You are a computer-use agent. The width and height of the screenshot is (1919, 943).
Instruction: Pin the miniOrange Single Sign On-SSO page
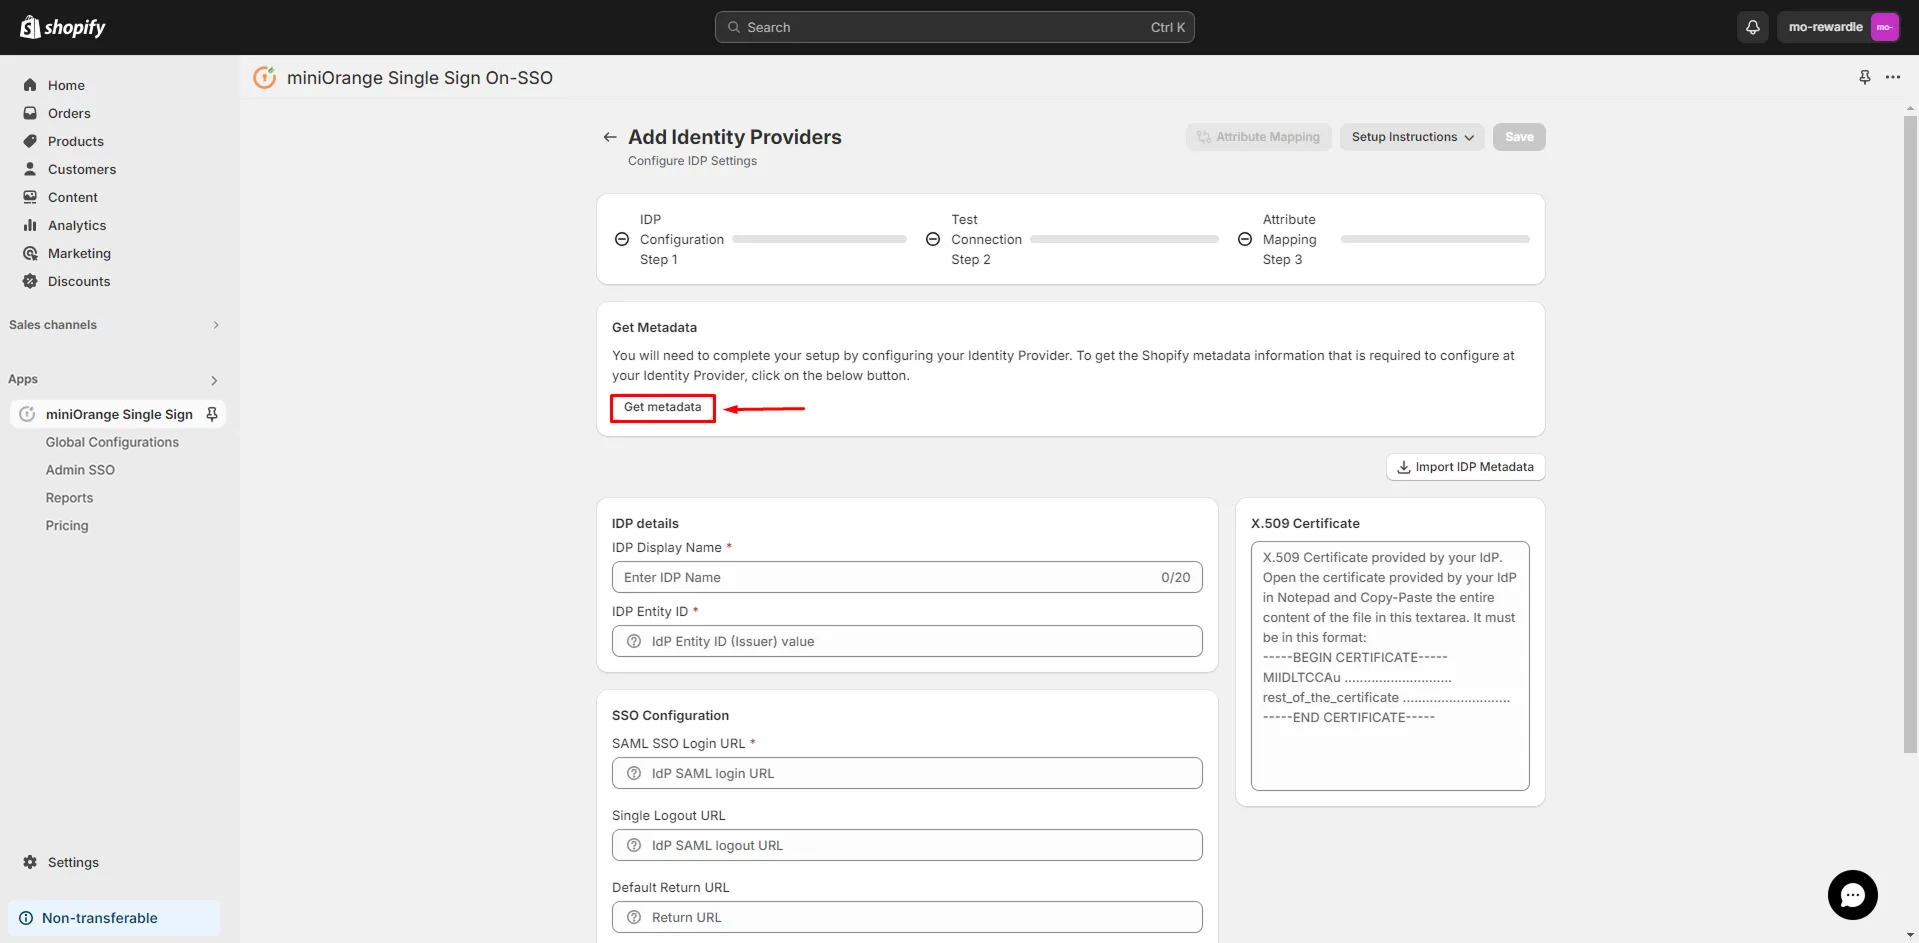1864,77
